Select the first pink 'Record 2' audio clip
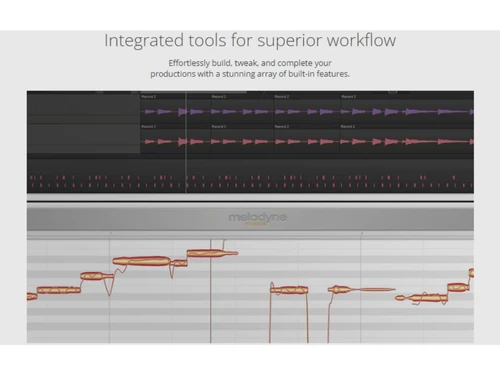 pos(175,138)
